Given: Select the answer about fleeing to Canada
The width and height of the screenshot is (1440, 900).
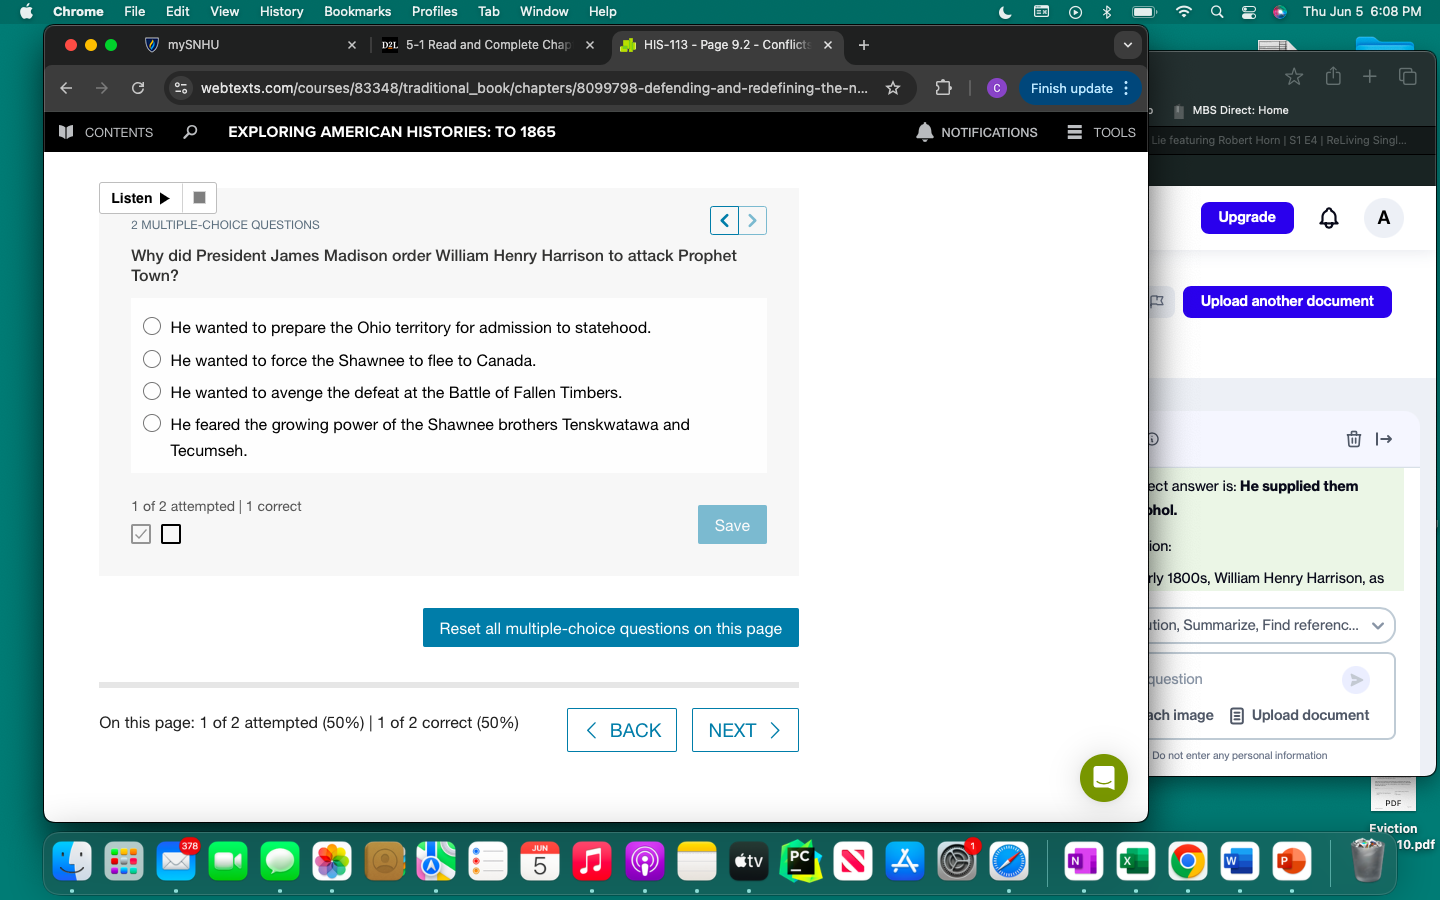Looking at the screenshot, I should [x=151, y=359].
